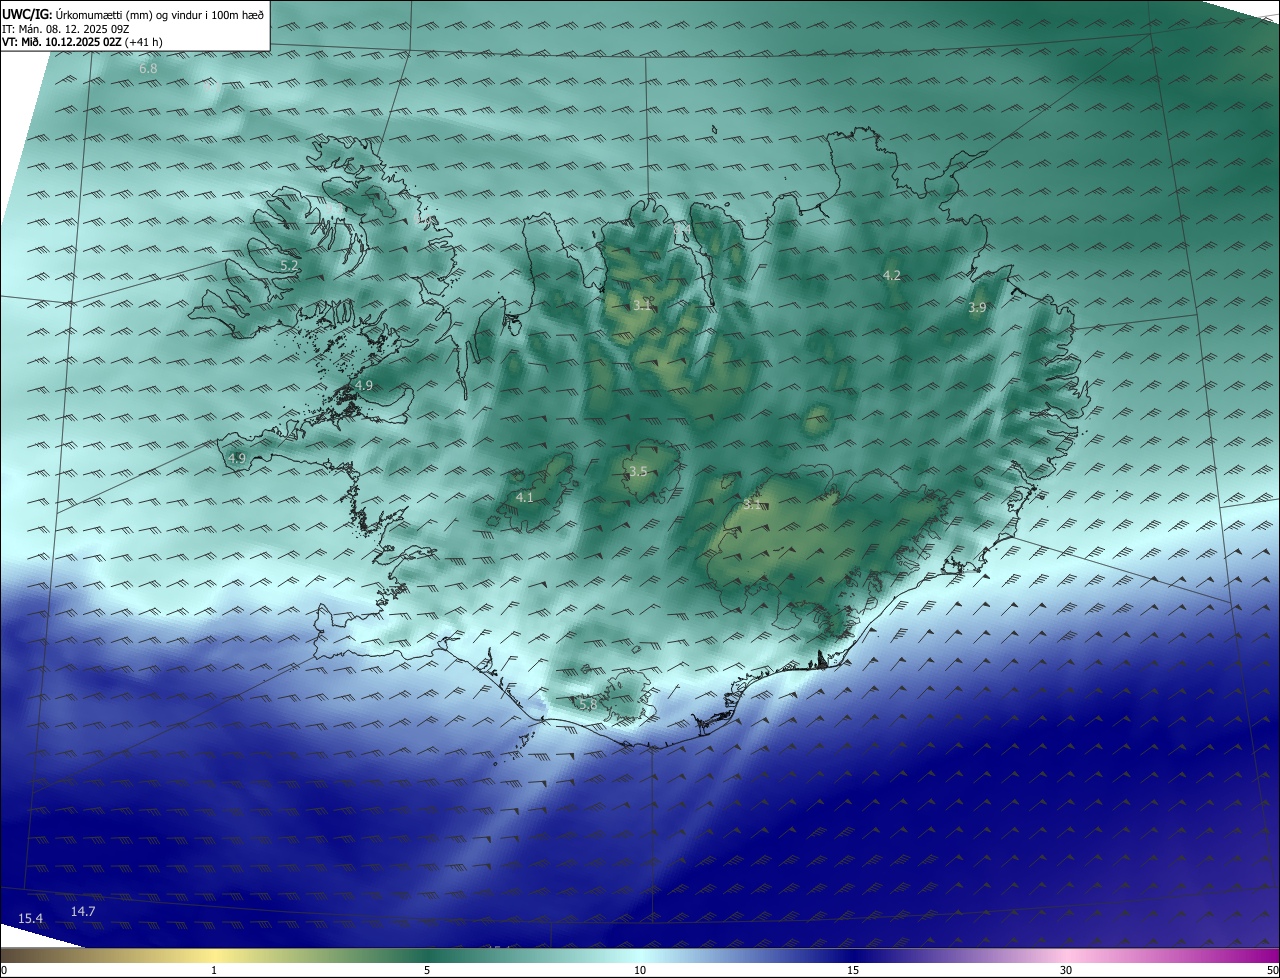Screen dimensions: 1280x978
Task: Click the 14.7 value label over the sea
Action: tap(83, 911)
